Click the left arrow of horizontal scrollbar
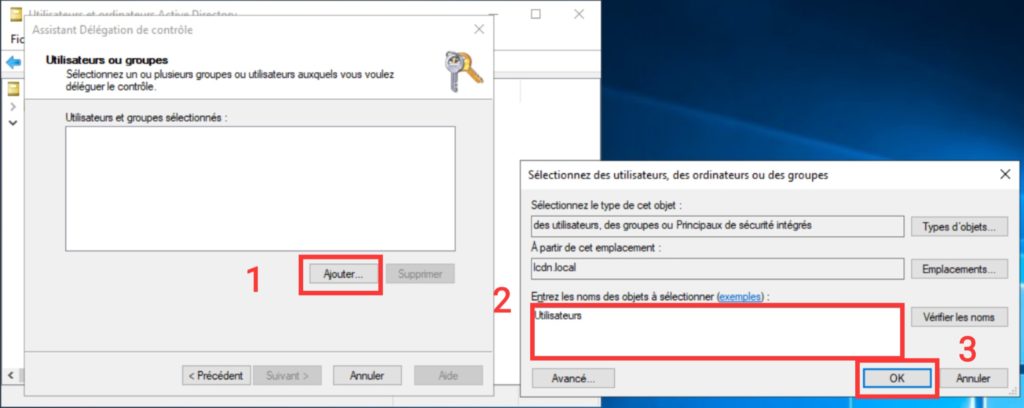Image resolution: width=1024 pixels, height=408 pixels. (11, 375)
